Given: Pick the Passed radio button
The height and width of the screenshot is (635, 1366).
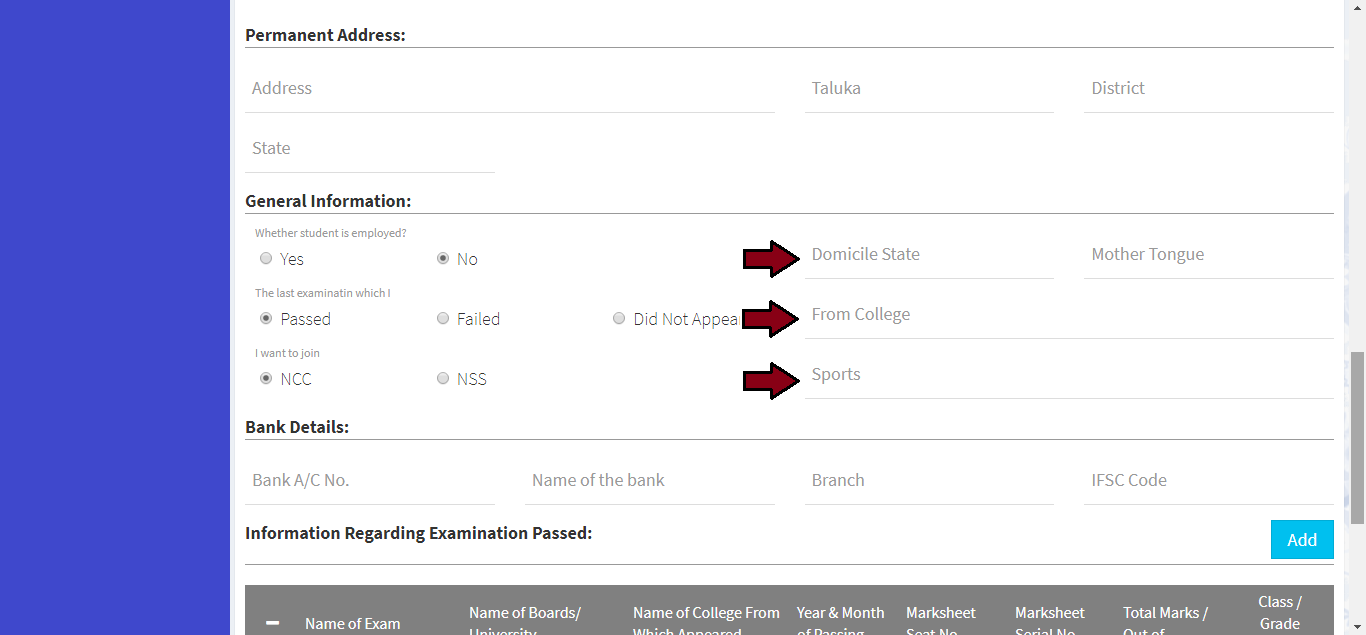Looking at the screenshot, I should (266, 319).
